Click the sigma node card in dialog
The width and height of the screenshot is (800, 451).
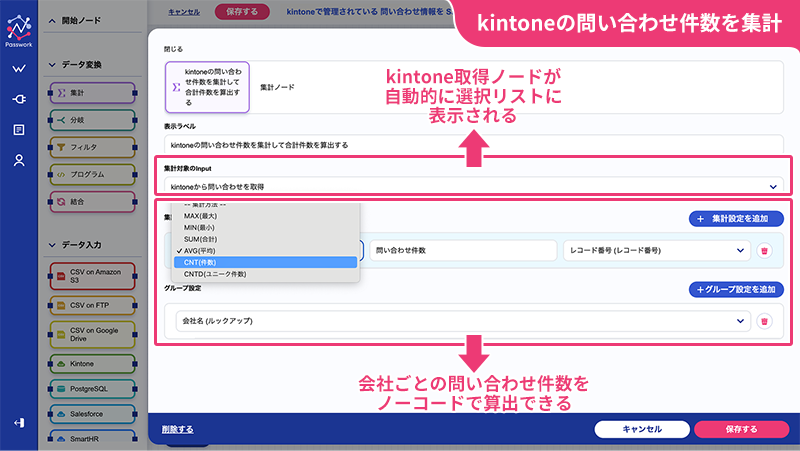pyautogui.click(x=207, y=87)
